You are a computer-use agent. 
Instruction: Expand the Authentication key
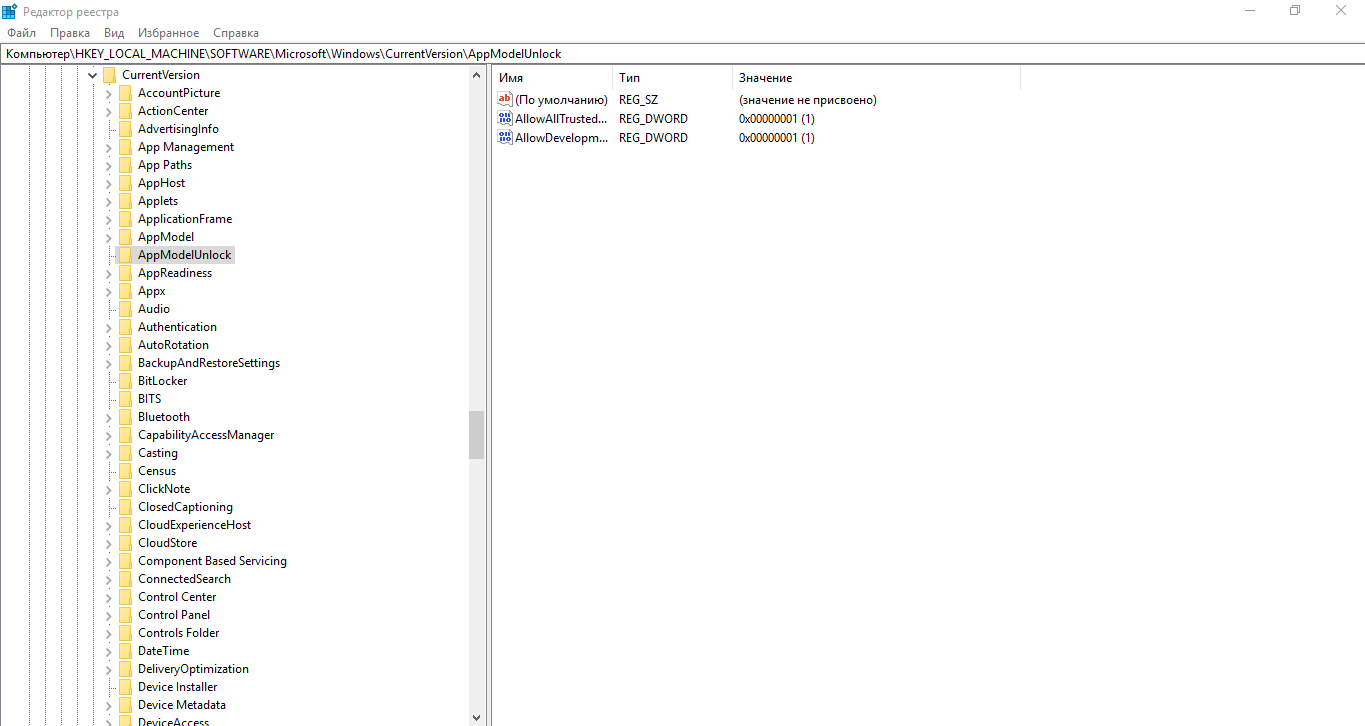109,327
